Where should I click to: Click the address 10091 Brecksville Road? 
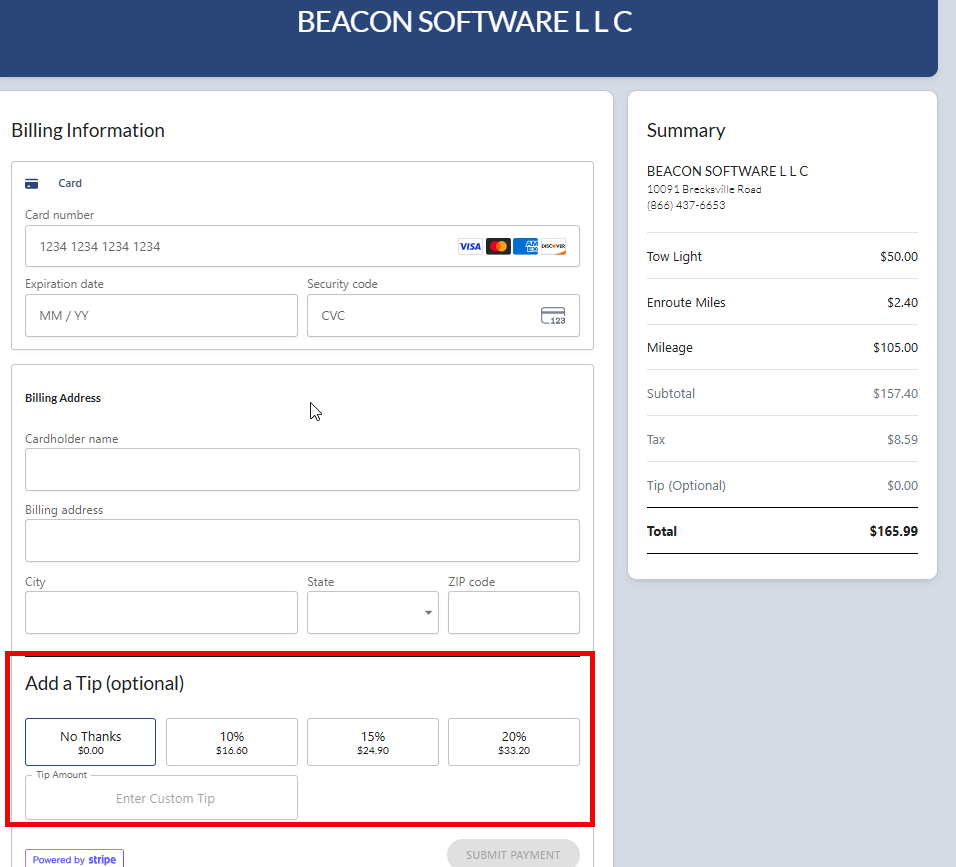click(704, 189)
